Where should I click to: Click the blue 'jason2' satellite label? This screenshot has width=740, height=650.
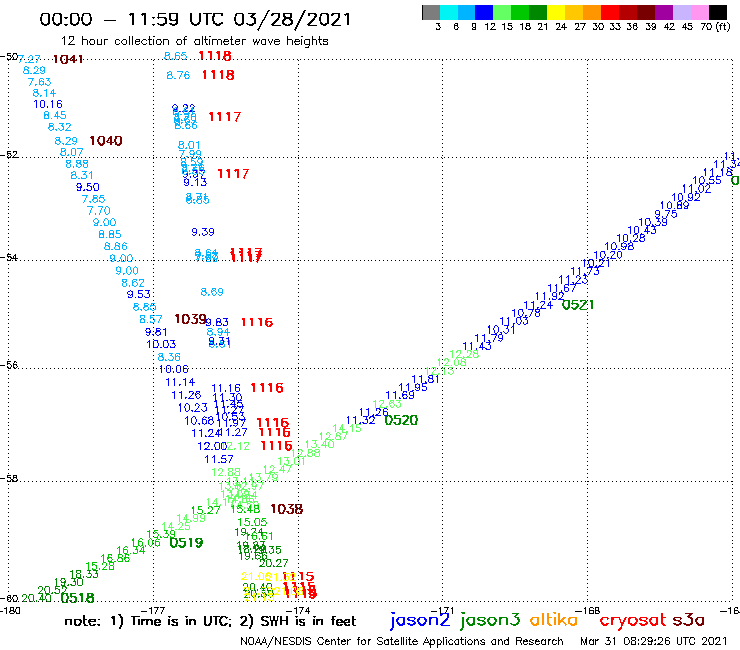click(x=420, y=620)
